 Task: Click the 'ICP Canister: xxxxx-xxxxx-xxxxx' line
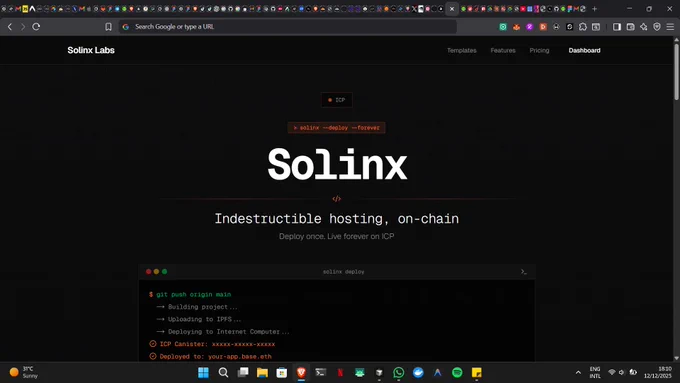(x=212, y=344)
